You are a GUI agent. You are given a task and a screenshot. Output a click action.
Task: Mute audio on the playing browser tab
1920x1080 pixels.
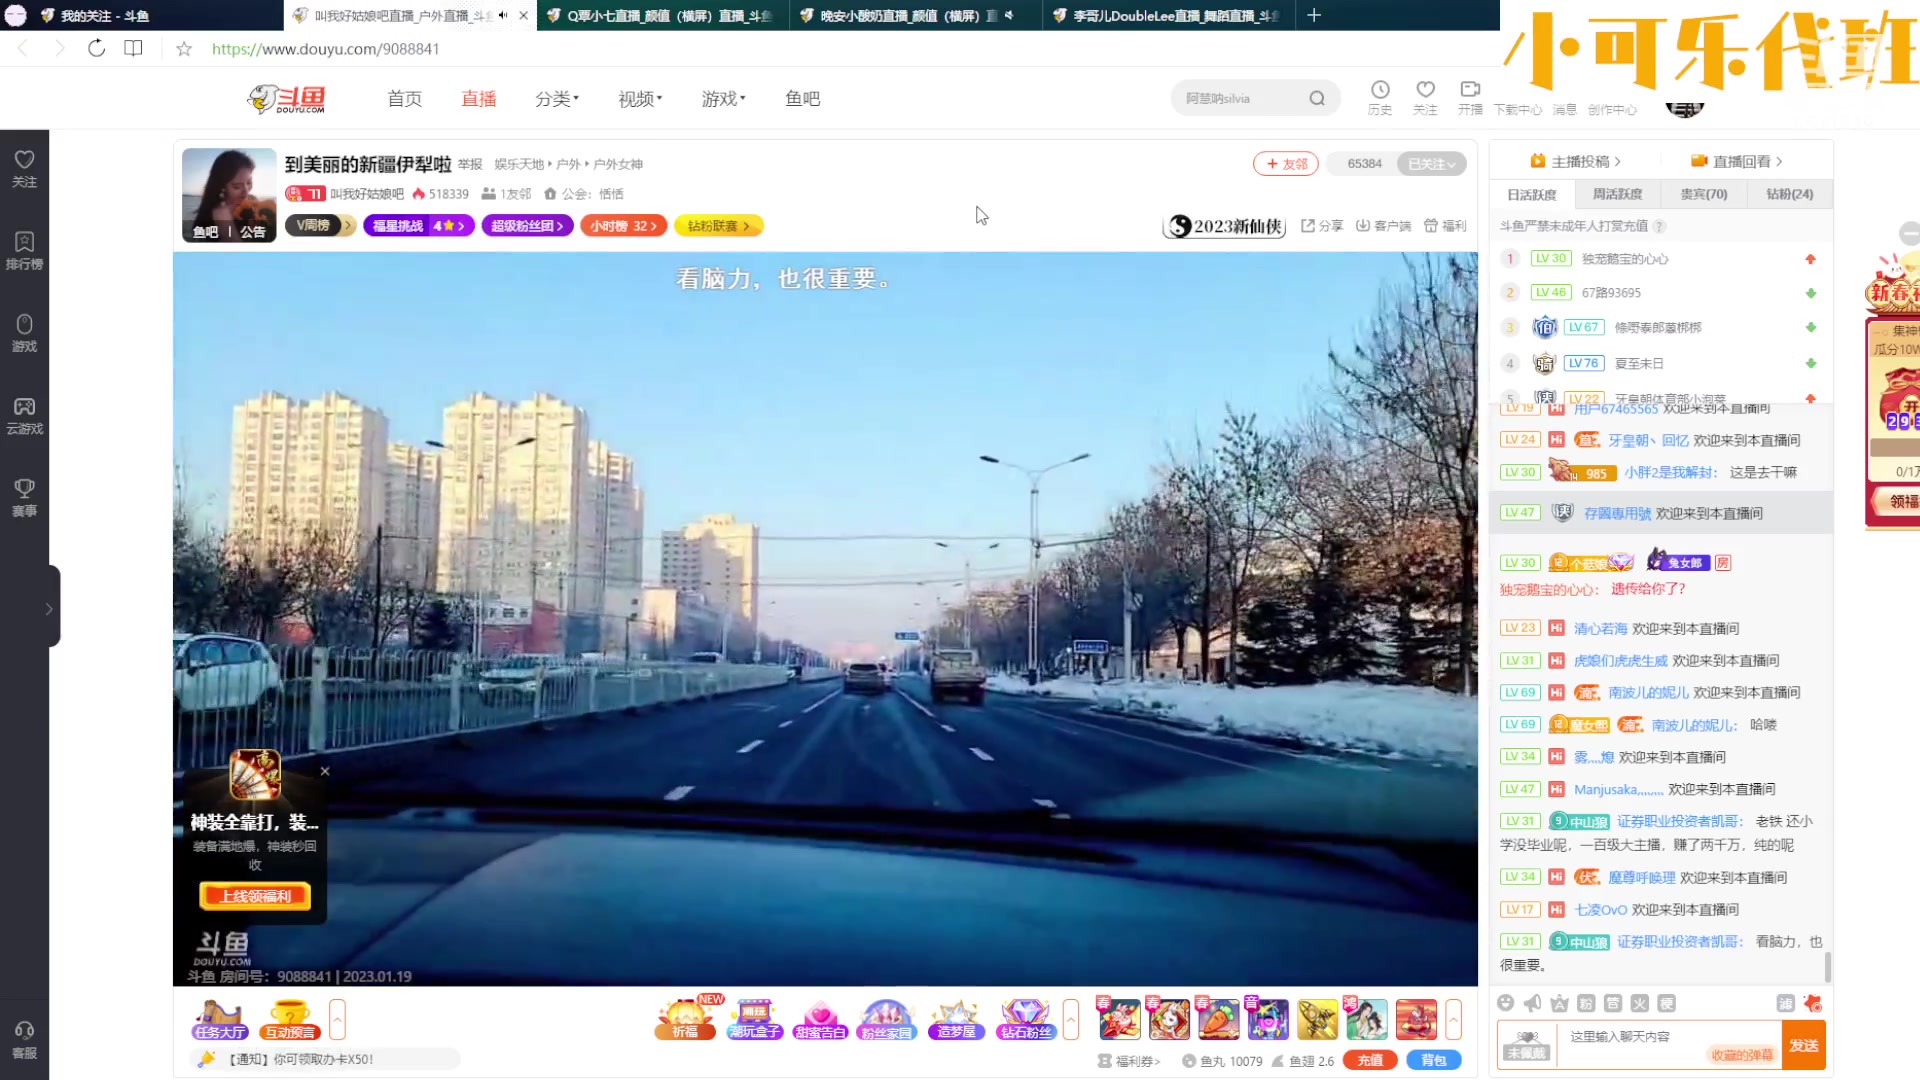pos(503,15)
